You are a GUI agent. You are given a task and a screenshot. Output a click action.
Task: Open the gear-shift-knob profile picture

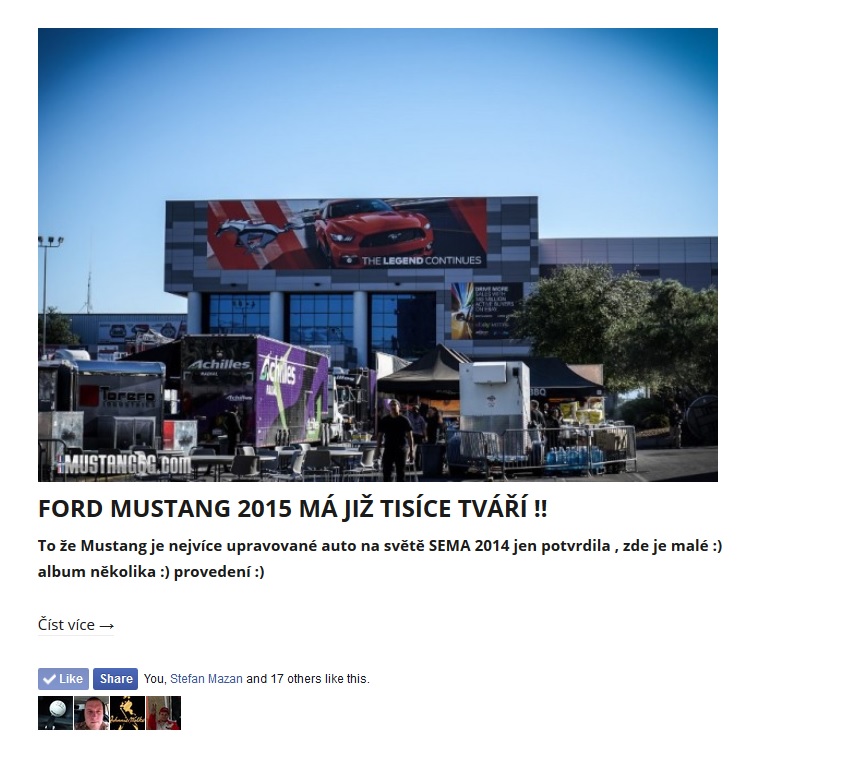point(55,713)
